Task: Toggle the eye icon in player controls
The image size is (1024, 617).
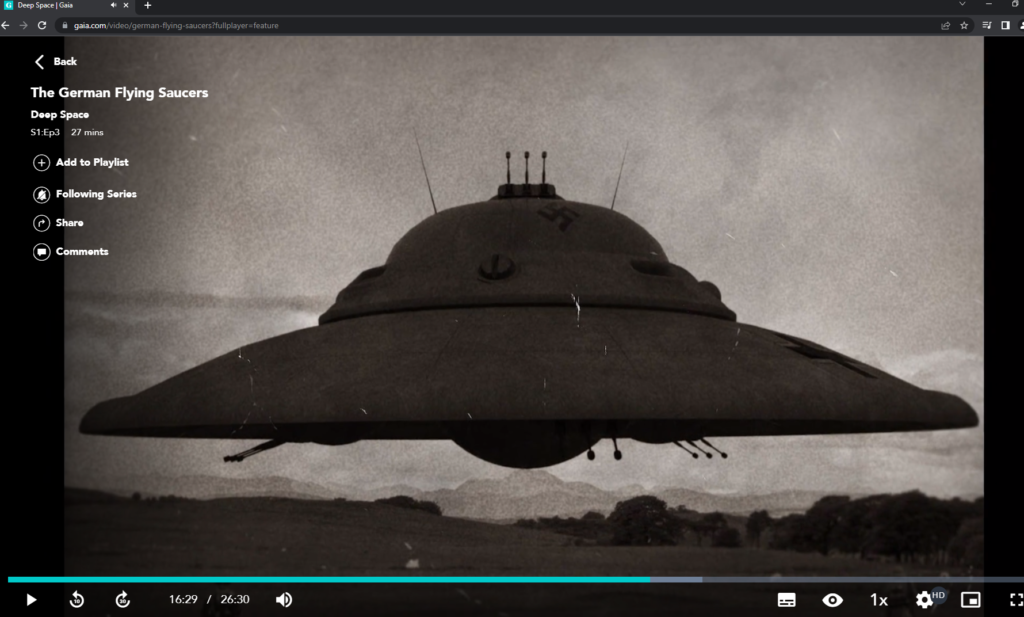Action: tap(833, 600)
